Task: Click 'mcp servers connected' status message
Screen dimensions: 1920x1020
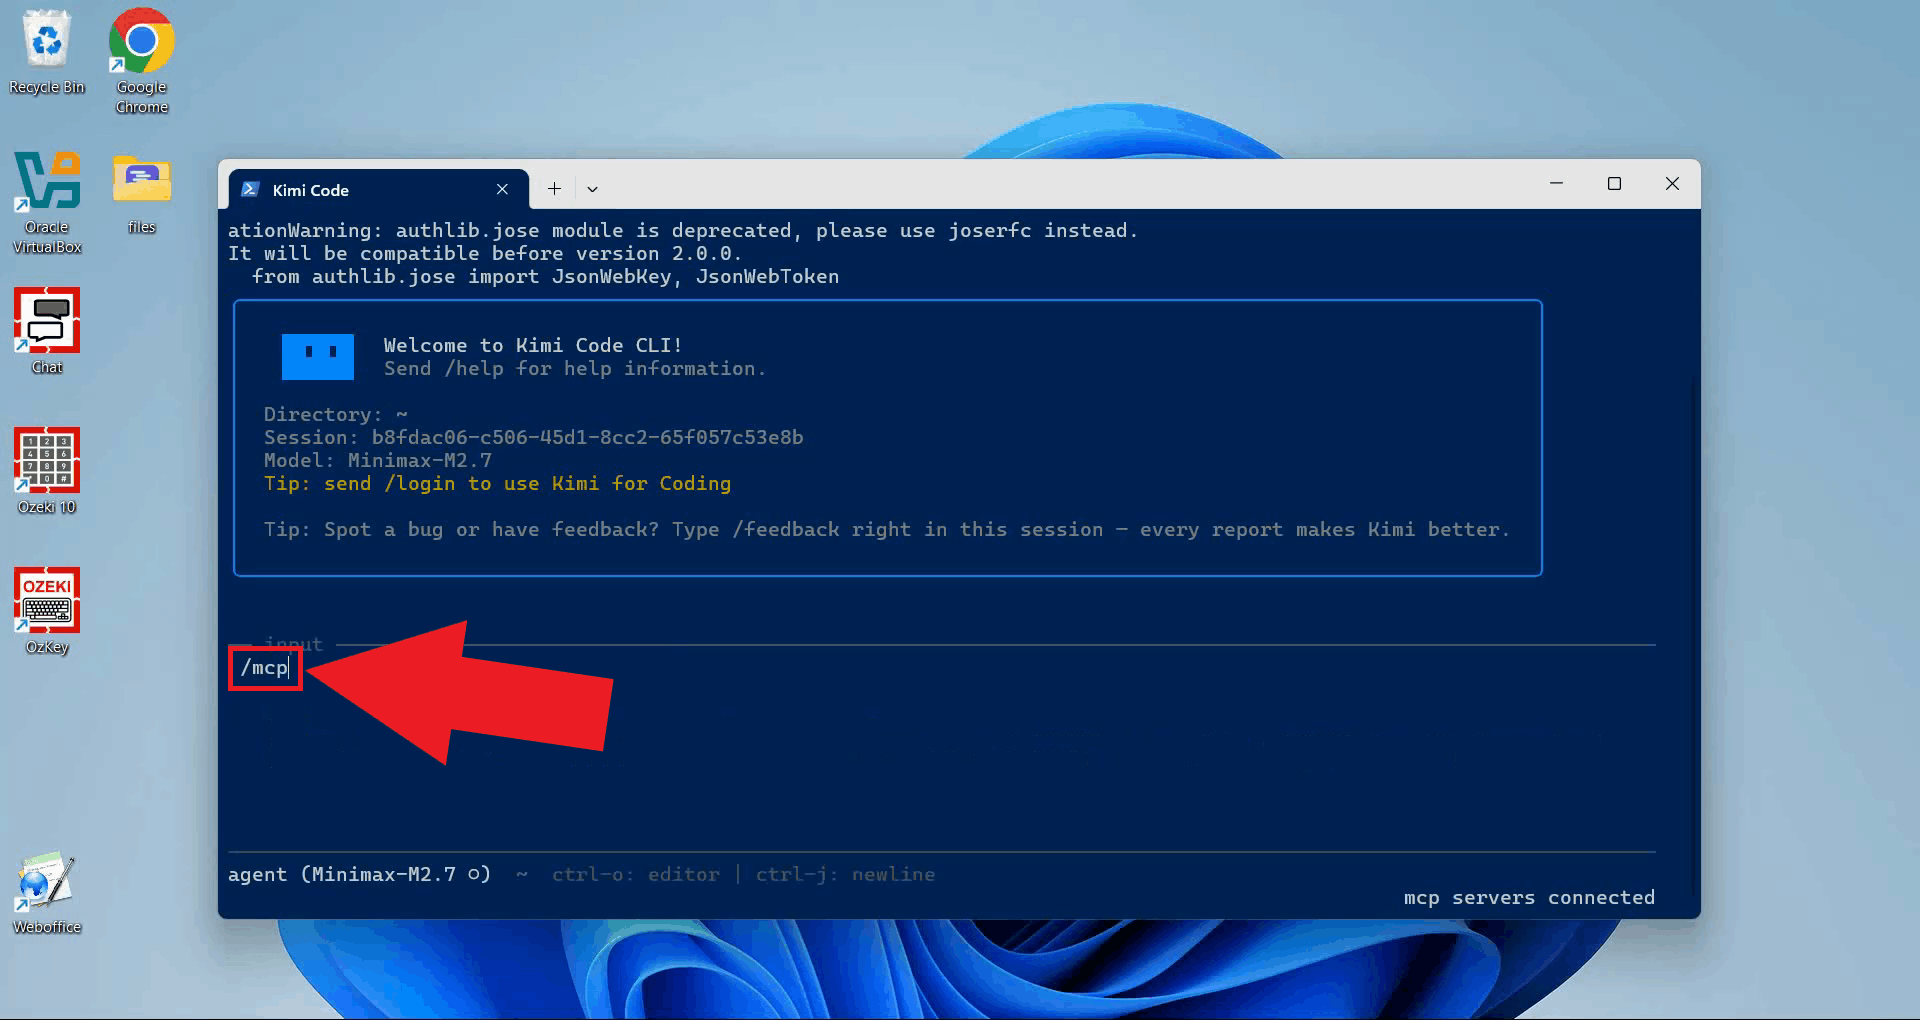Action: tap(1529, 897)
